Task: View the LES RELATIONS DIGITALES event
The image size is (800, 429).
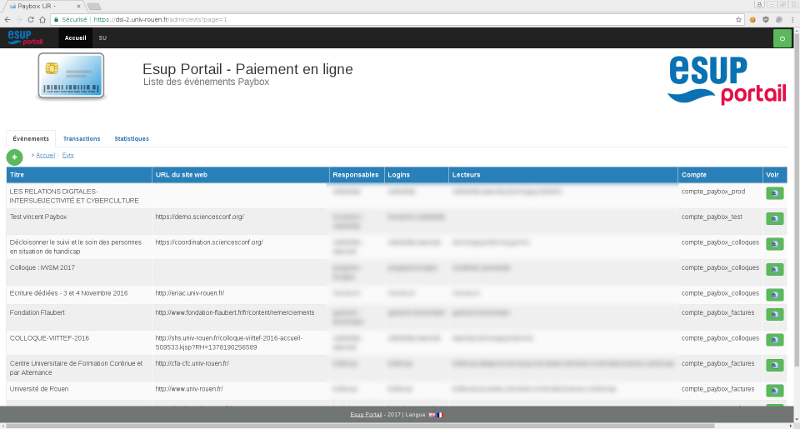Action: [x=775, y=193]
